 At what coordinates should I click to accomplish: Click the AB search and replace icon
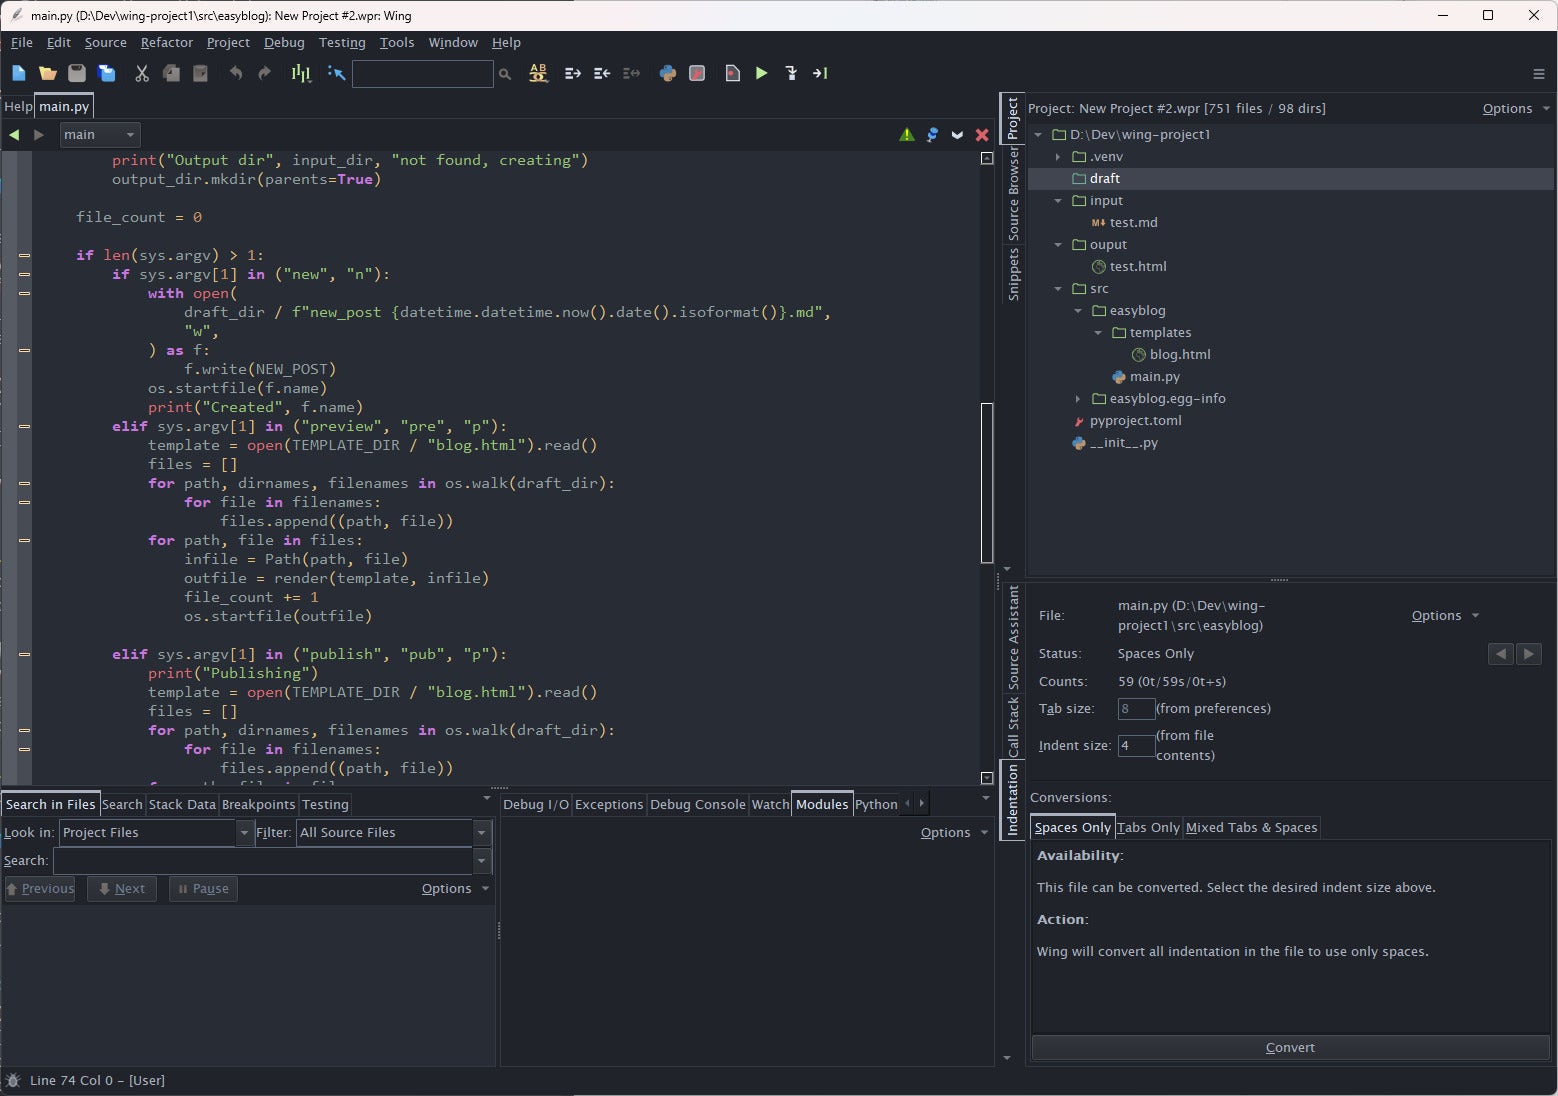[x=538, y=73]
